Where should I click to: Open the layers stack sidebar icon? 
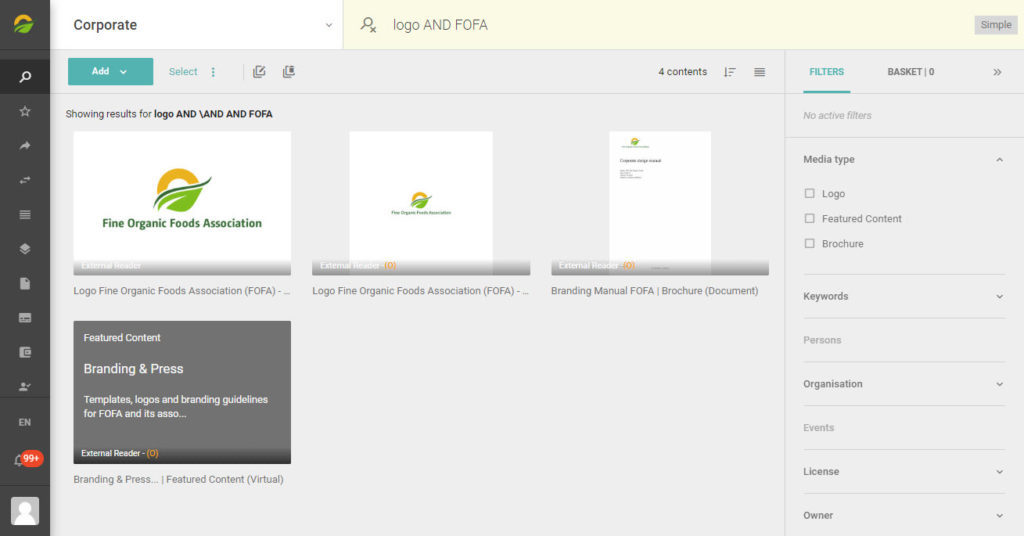tap(25, 249)
